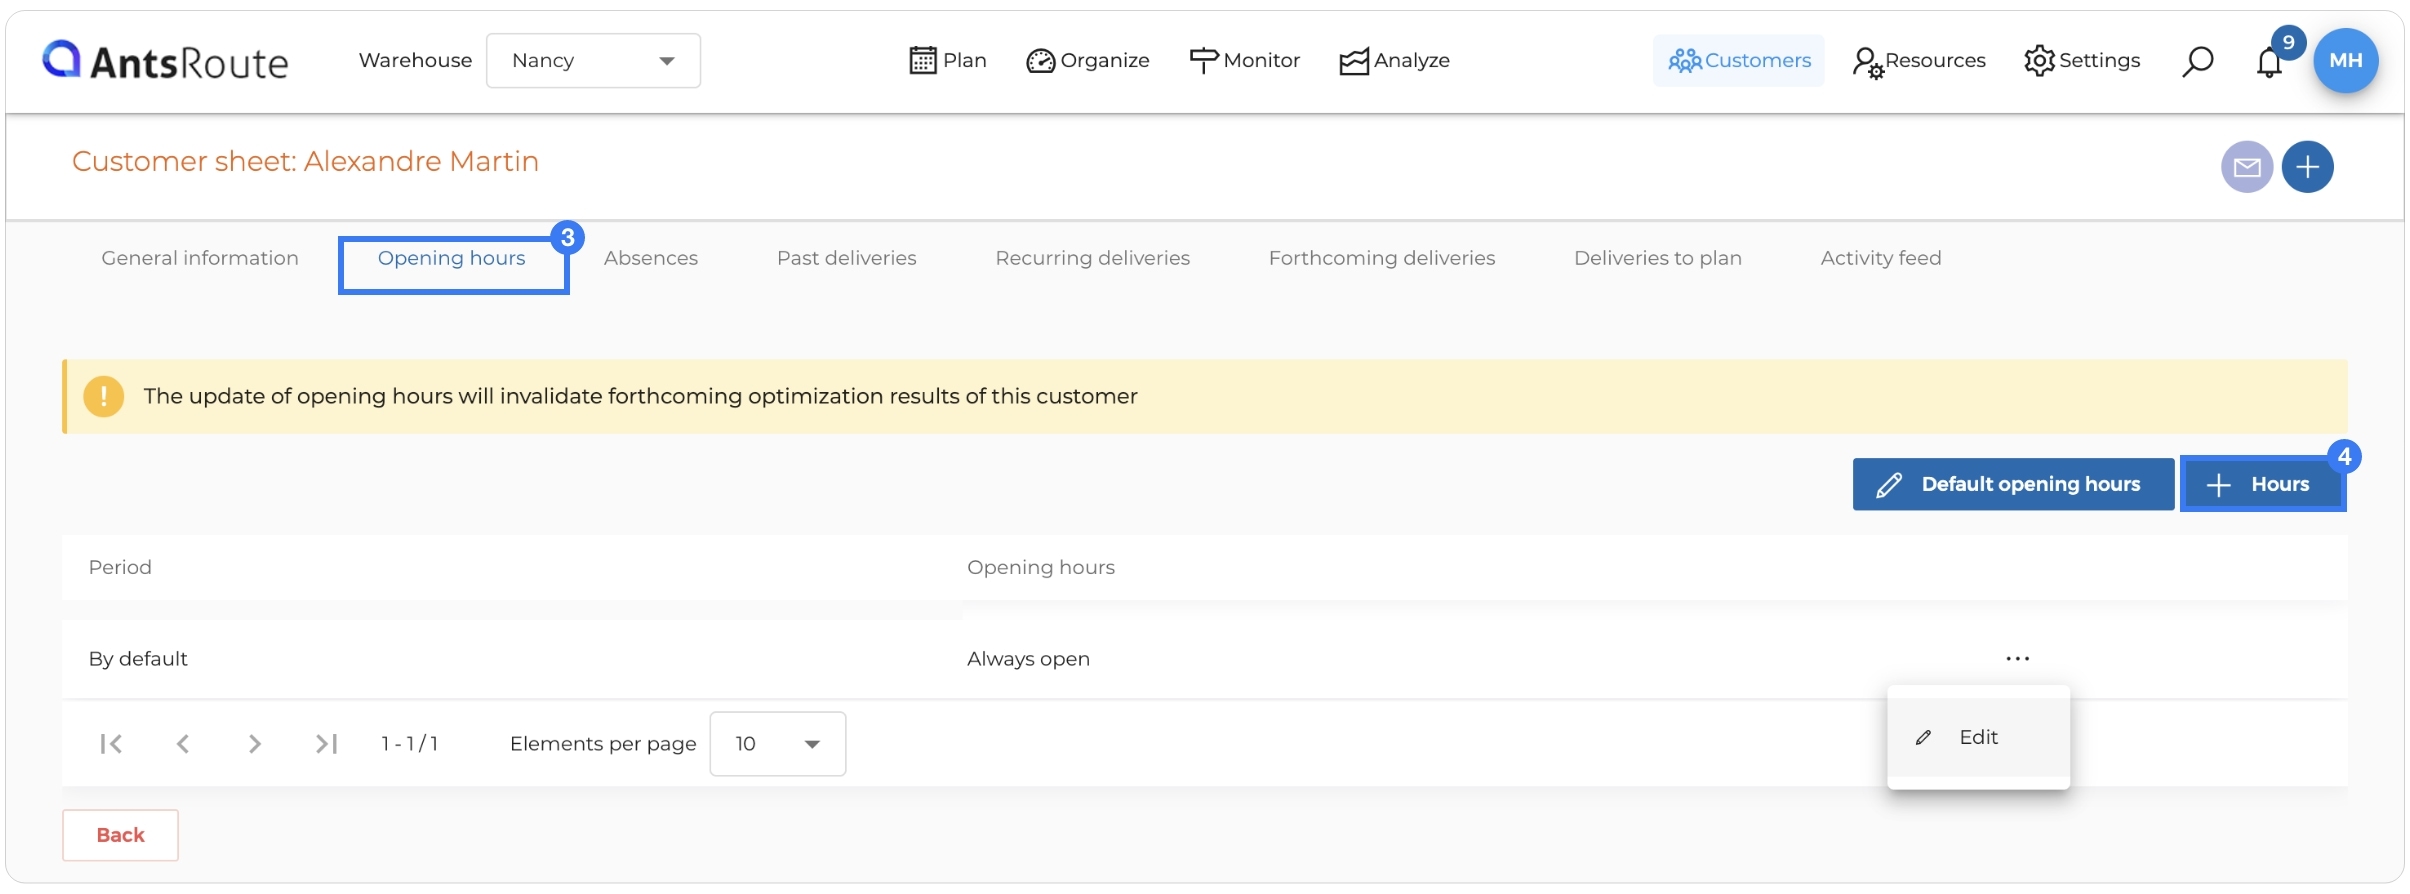Switch to Deliveries to plan tab
The image size is (2410, 894).
1658,258
